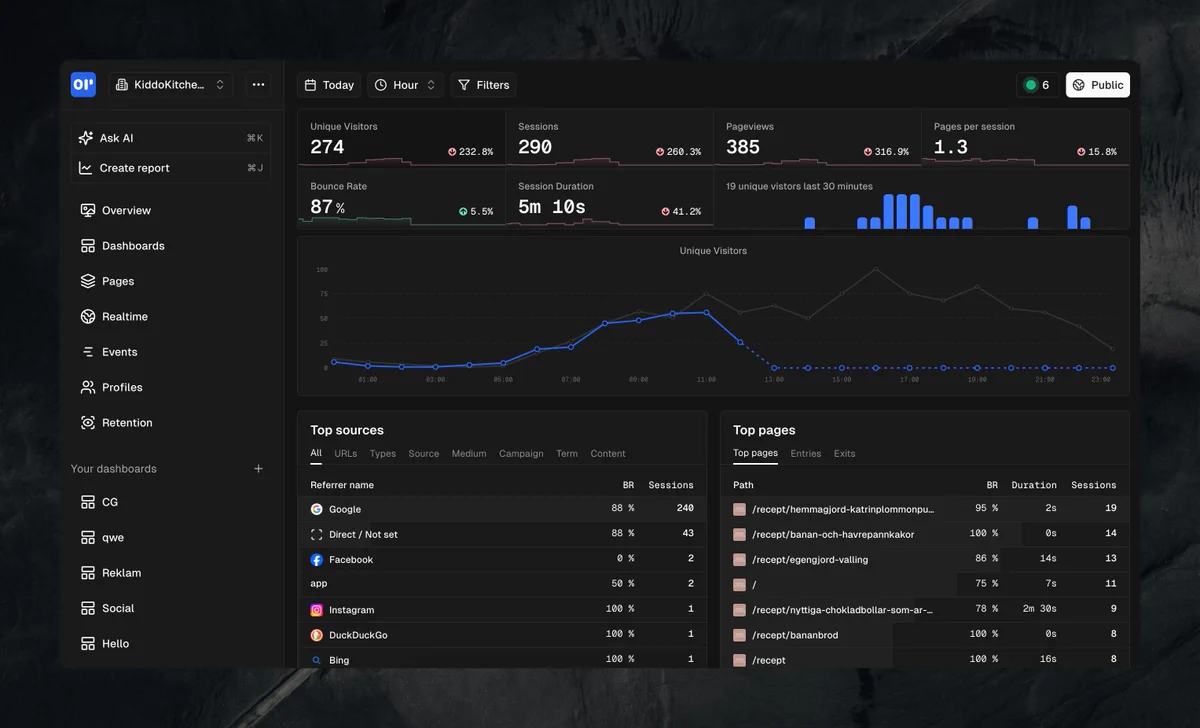
Task: Open the three-dots more options menu
Action: [258, 85]
